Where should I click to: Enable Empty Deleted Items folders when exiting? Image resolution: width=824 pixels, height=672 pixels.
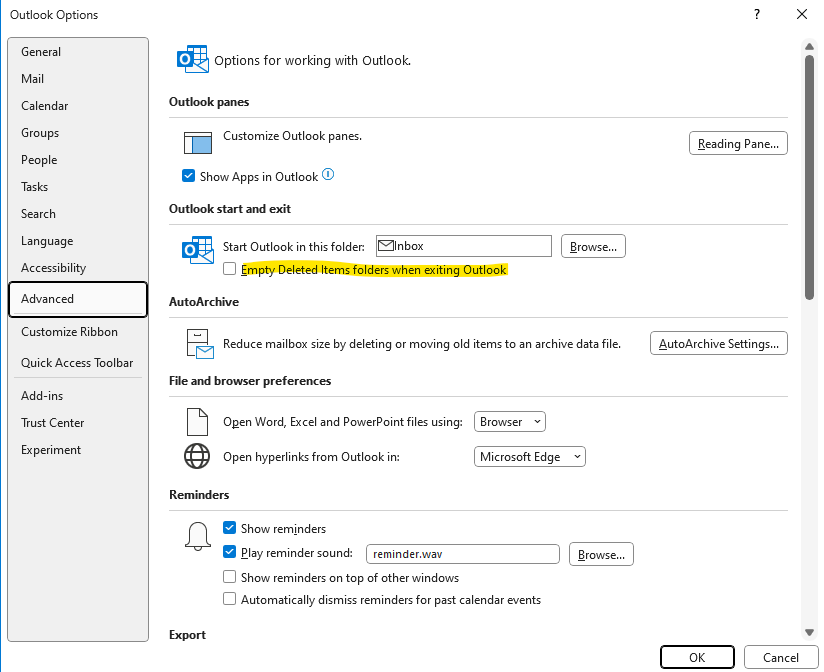tap(230, 269)
